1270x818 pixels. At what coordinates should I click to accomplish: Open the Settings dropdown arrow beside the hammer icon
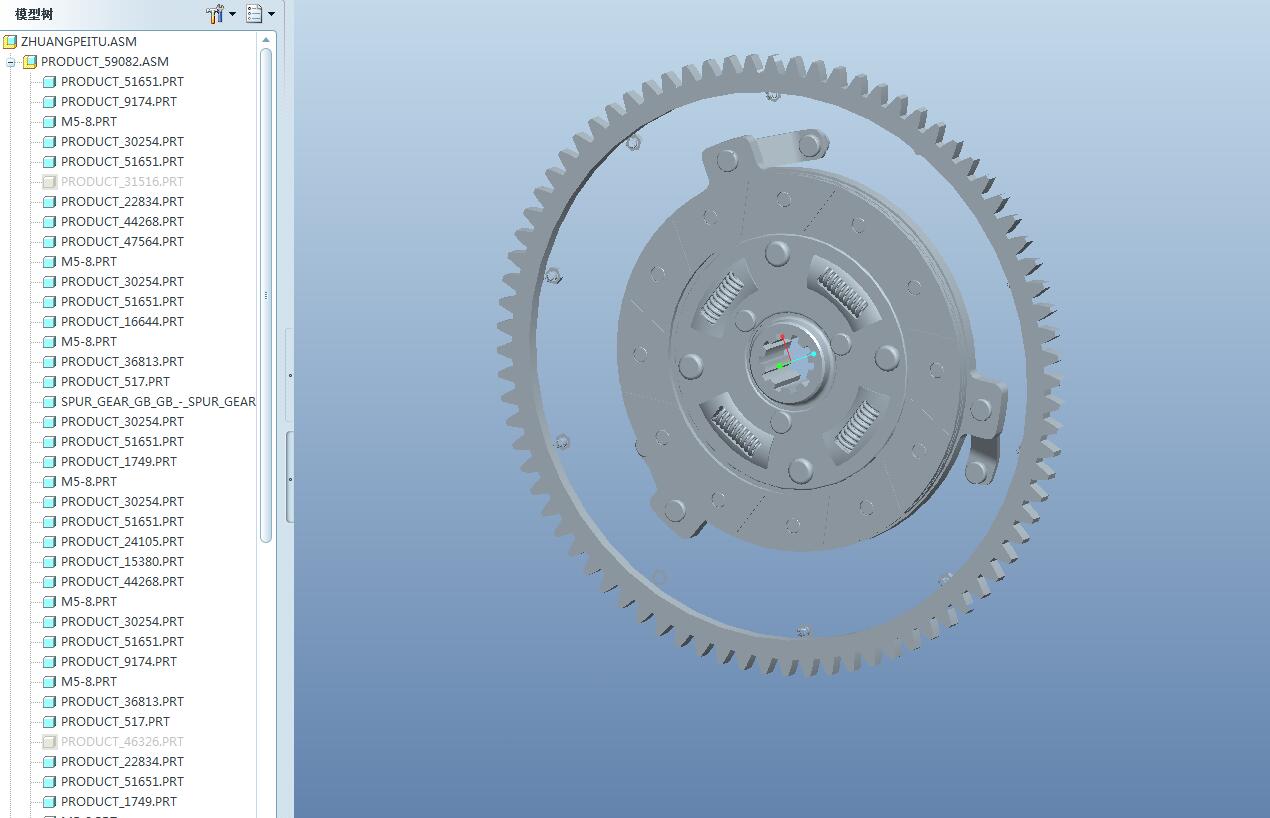233,14
